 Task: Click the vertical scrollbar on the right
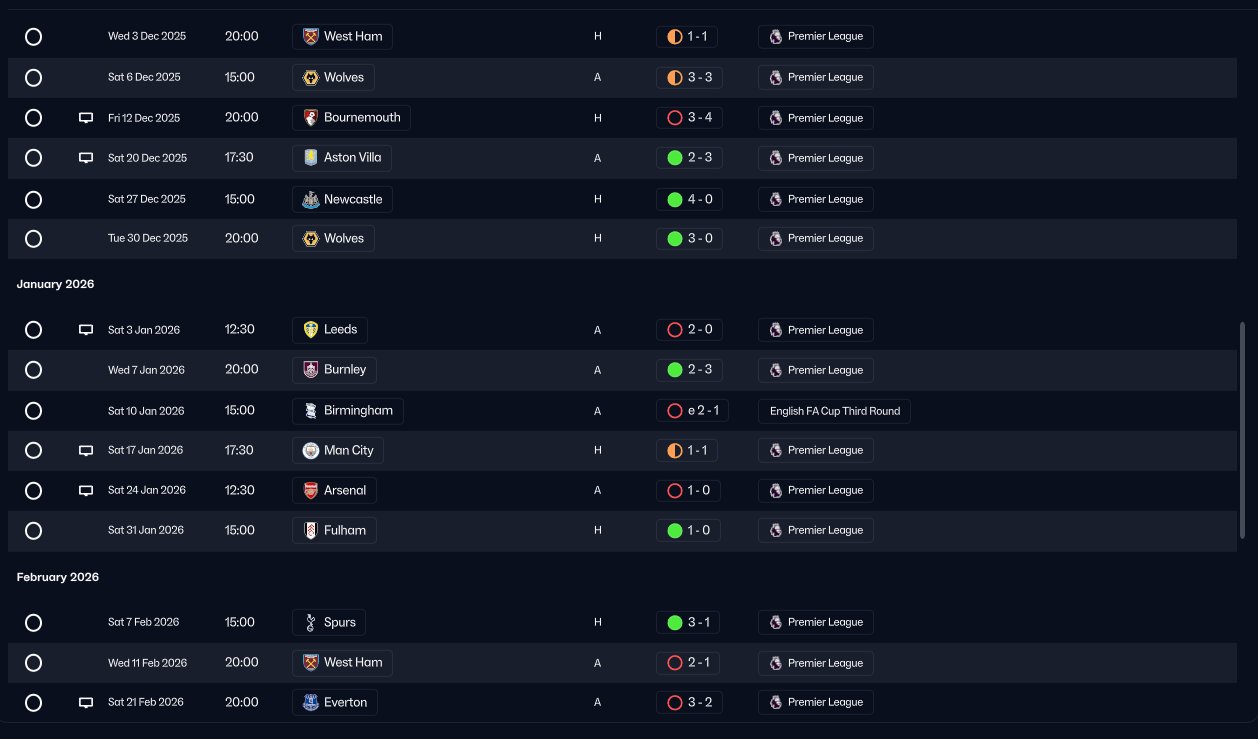pyautogui.click(x=1243, y=430)
